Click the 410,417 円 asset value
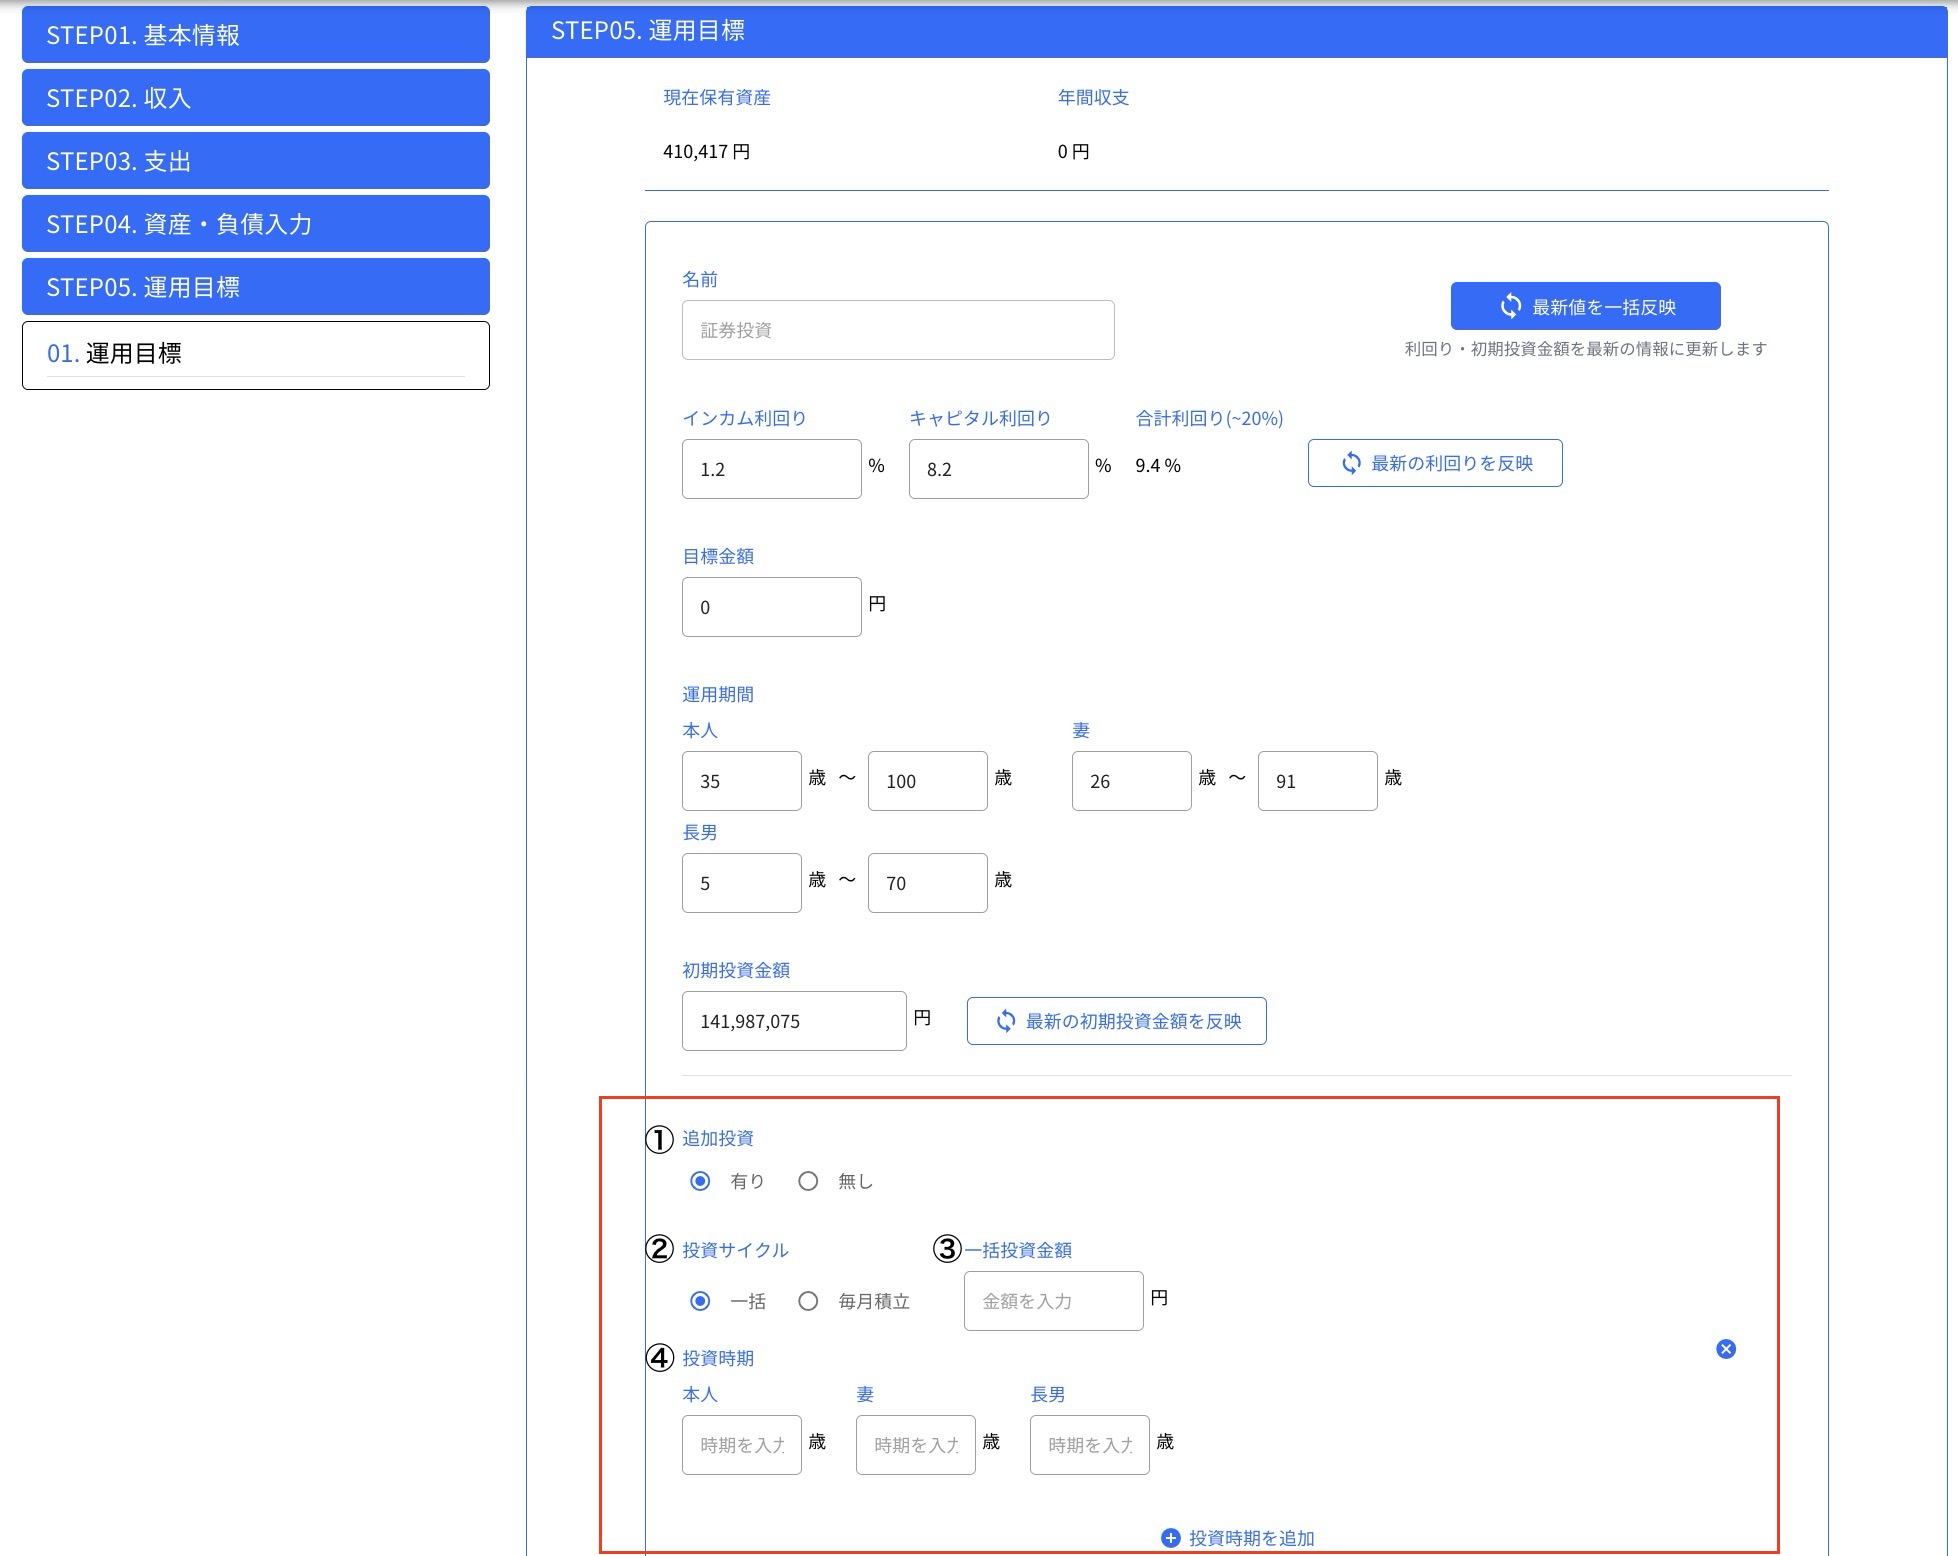Image resolution: width=1958 pixels, height=1556 pixels. (x=706, y=152)
